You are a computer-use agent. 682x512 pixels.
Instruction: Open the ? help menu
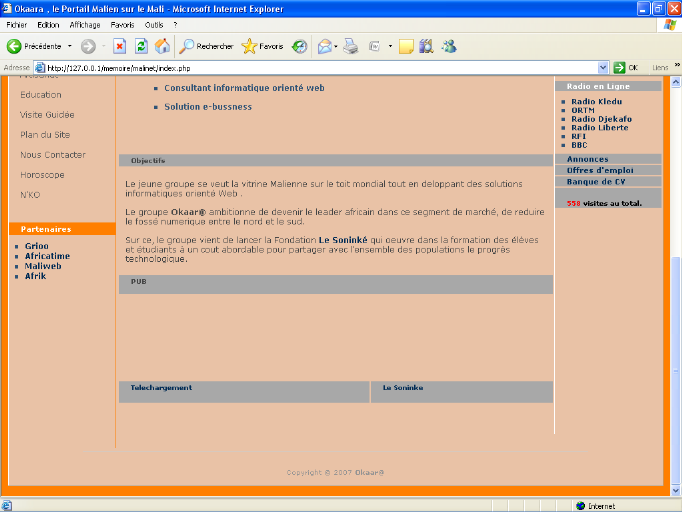[175, 25]
